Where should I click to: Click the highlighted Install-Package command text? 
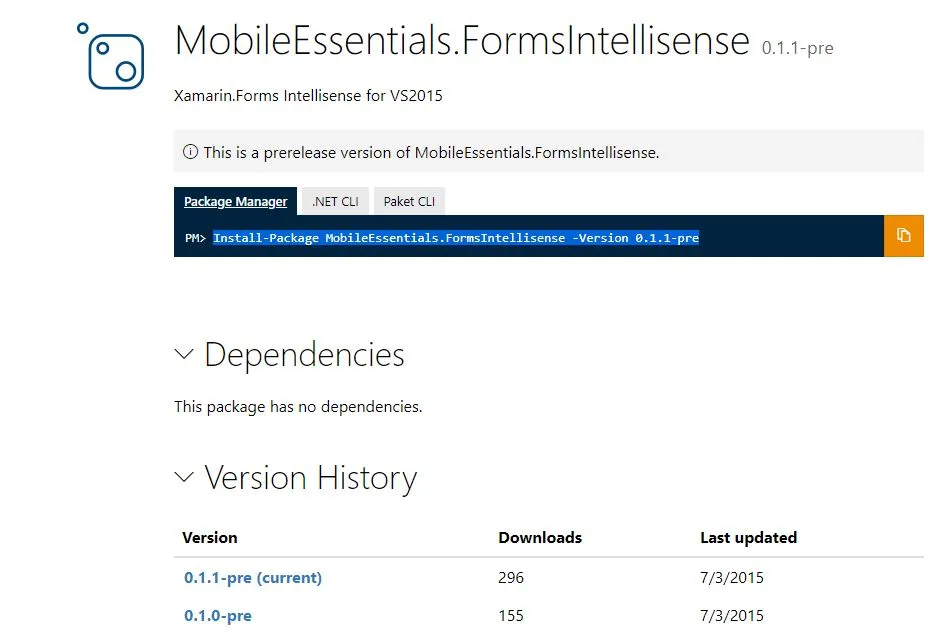pos(455,238)
